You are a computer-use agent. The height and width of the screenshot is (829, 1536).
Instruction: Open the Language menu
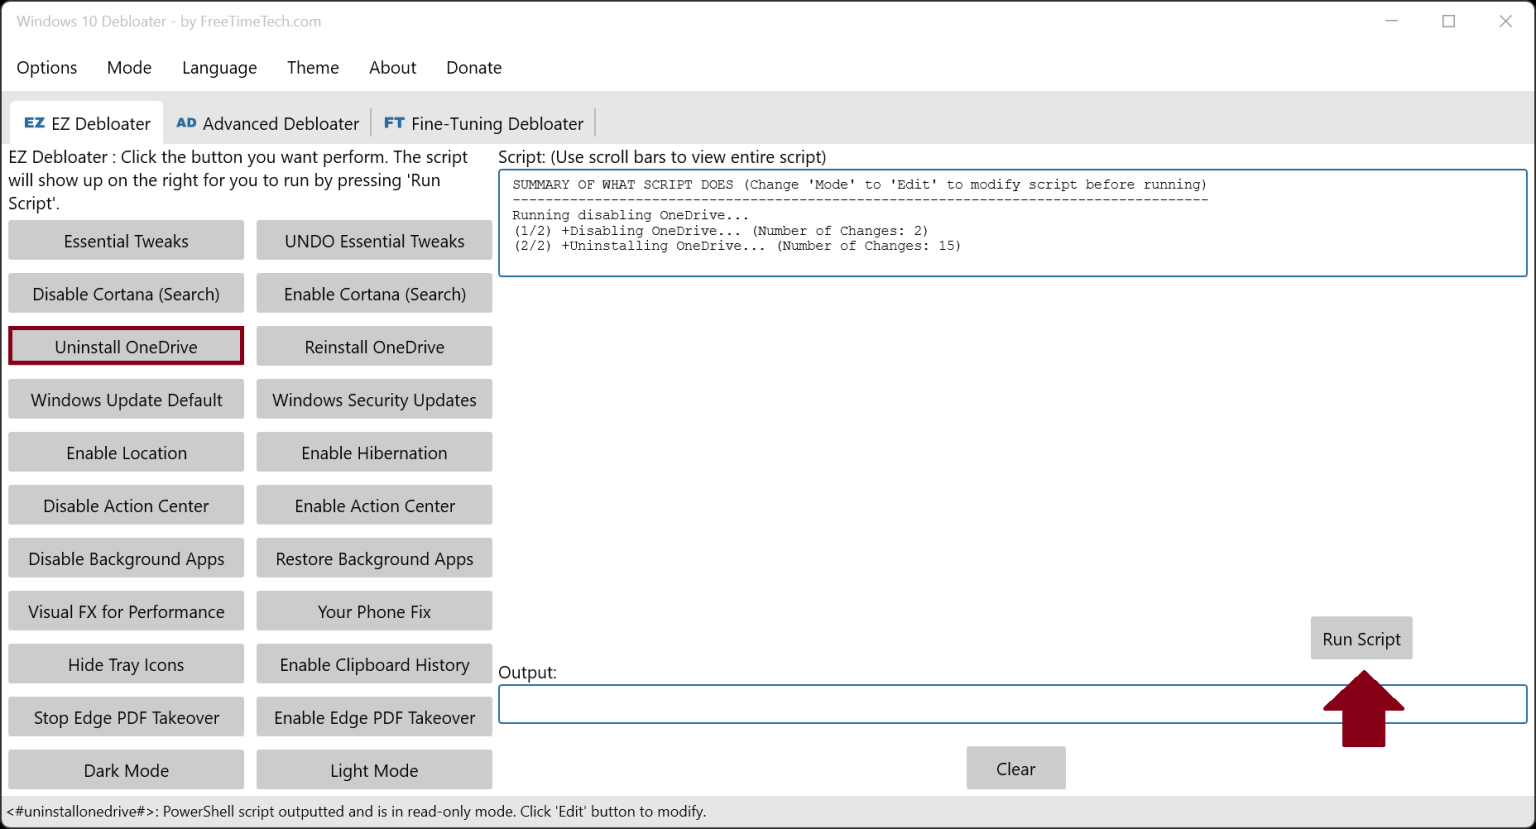click(219, 67)
